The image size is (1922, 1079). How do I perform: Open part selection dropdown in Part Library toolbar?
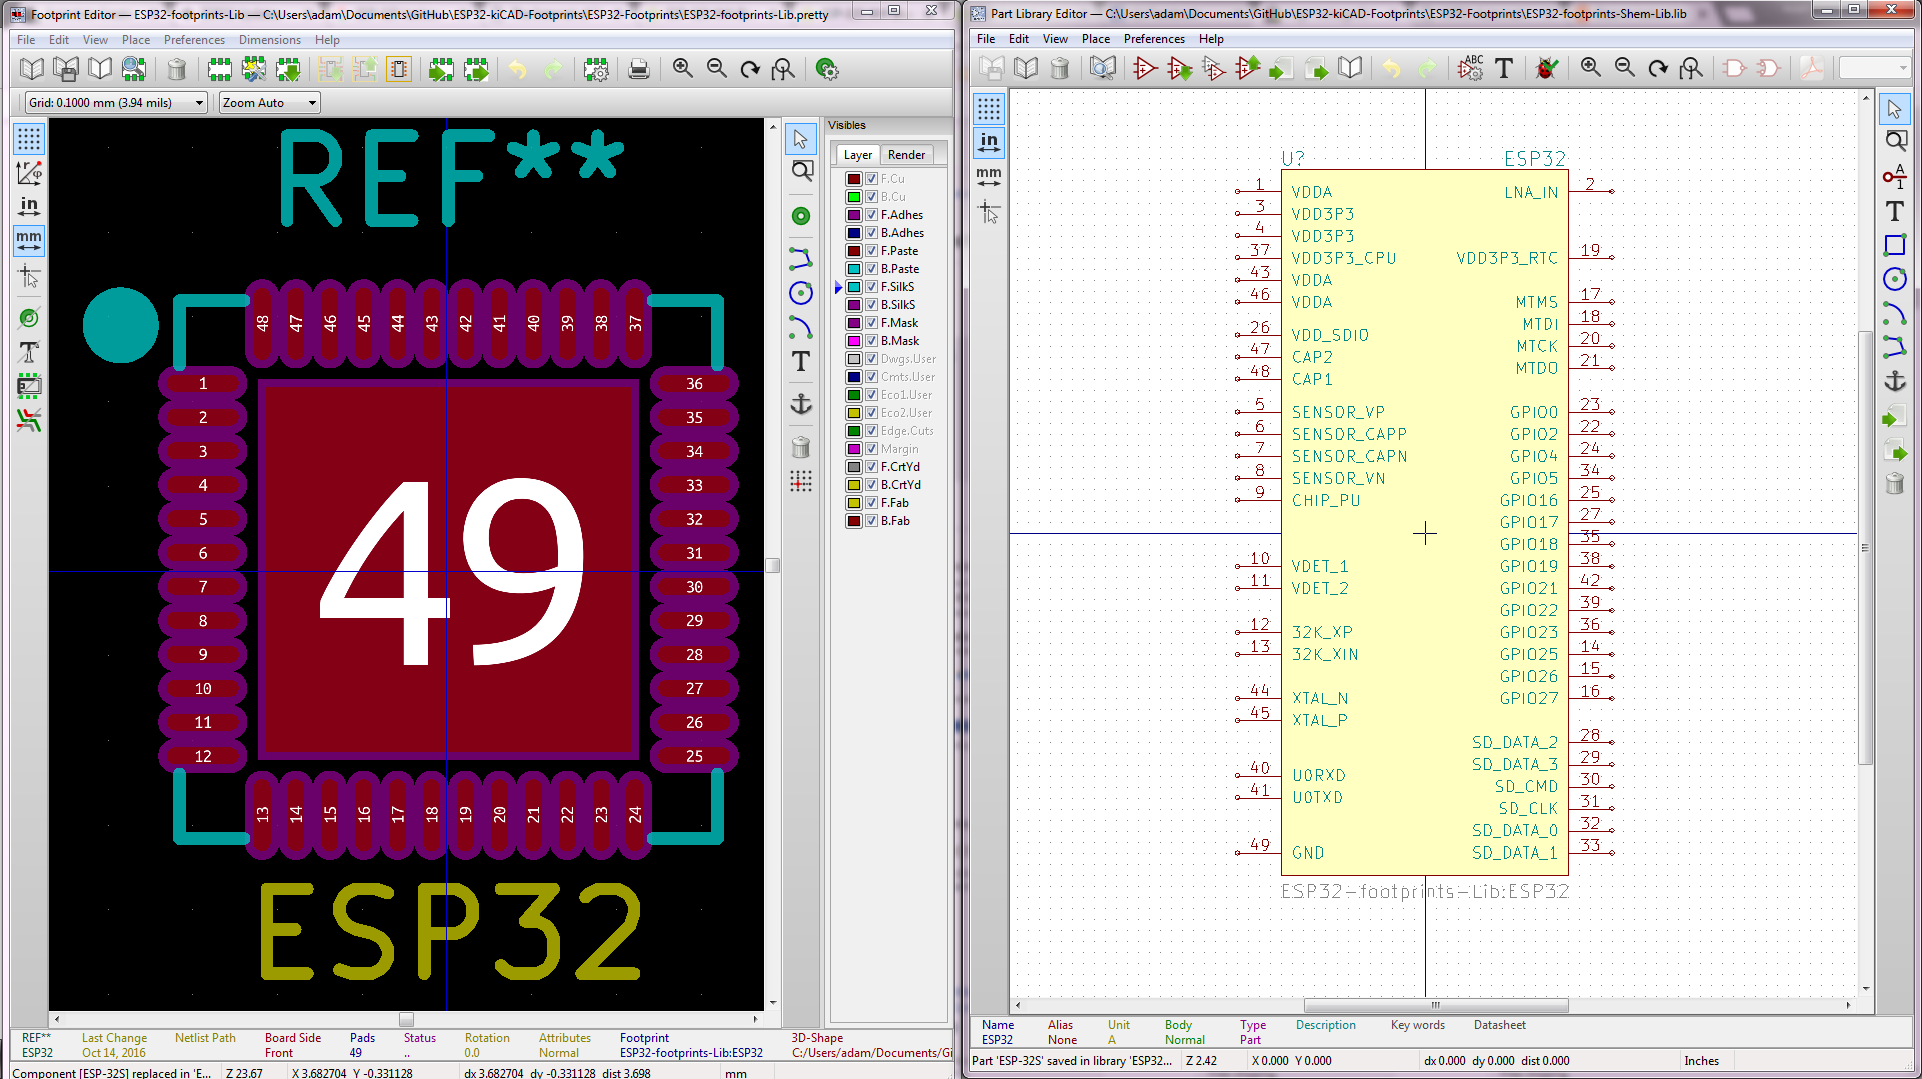[1875, 68]
